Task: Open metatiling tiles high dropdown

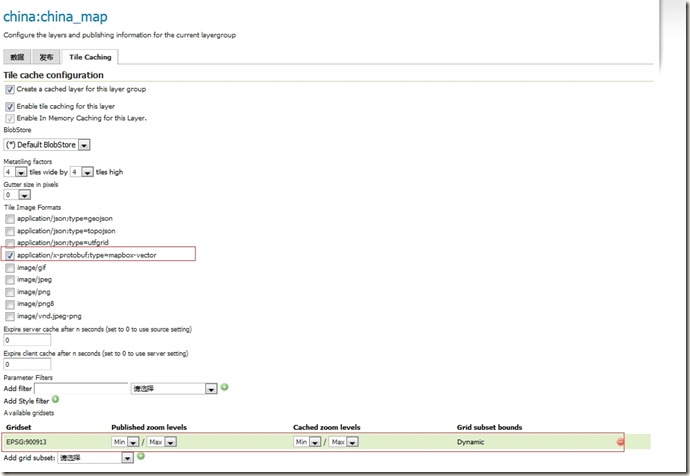Action: pyautogui.click(x=82, y=172)
